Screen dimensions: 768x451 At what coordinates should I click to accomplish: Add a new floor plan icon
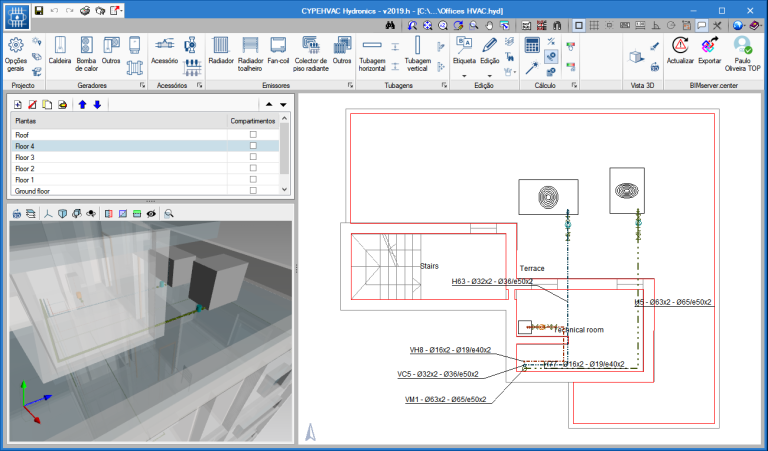(x=18, y=104)
